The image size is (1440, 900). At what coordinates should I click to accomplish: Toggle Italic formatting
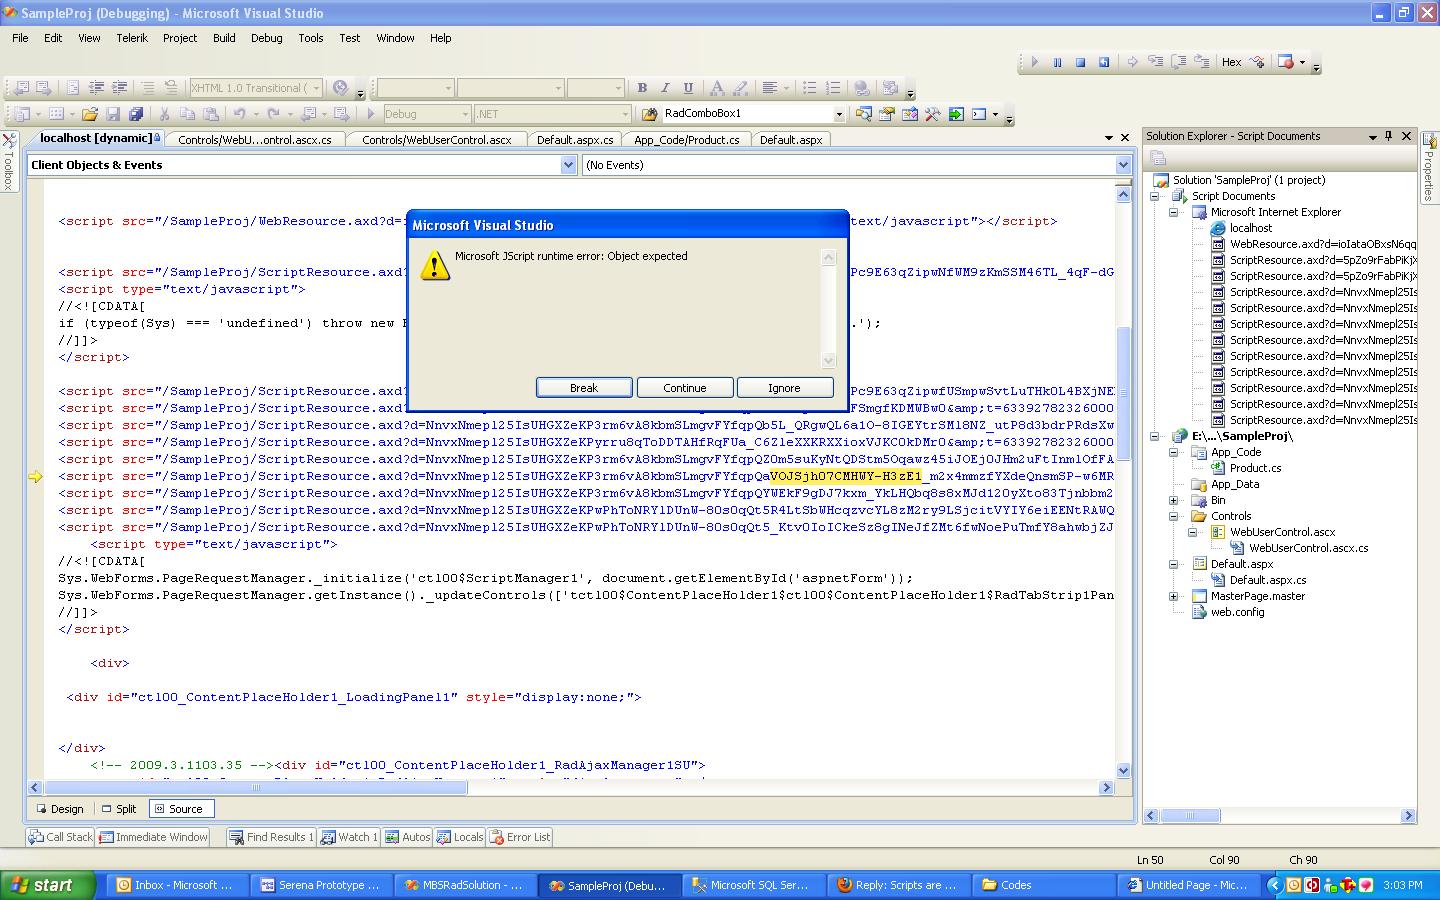click(665, 88)
